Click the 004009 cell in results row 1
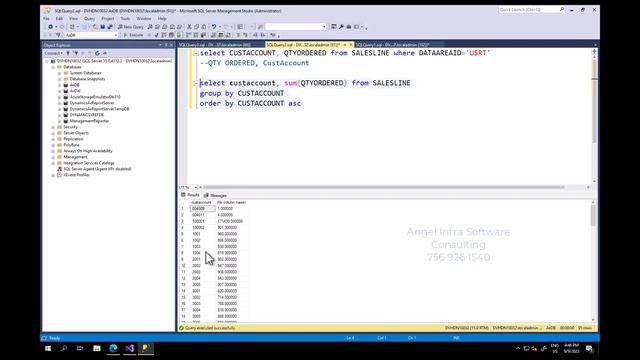The image size is (640, 360). click(x=202, y=209)
